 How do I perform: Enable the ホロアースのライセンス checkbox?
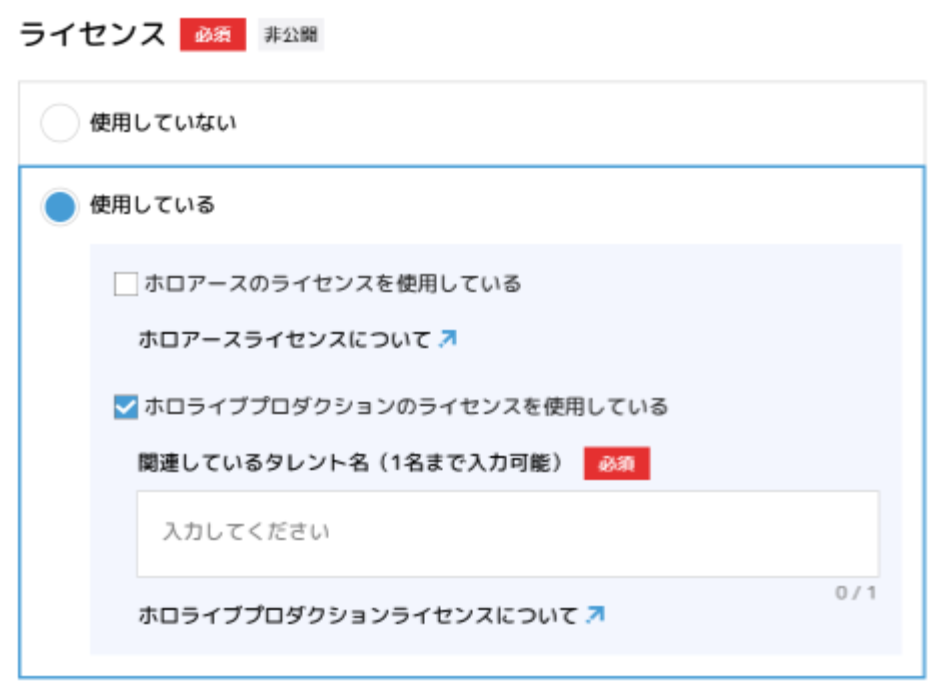click(x=126, y=285)
